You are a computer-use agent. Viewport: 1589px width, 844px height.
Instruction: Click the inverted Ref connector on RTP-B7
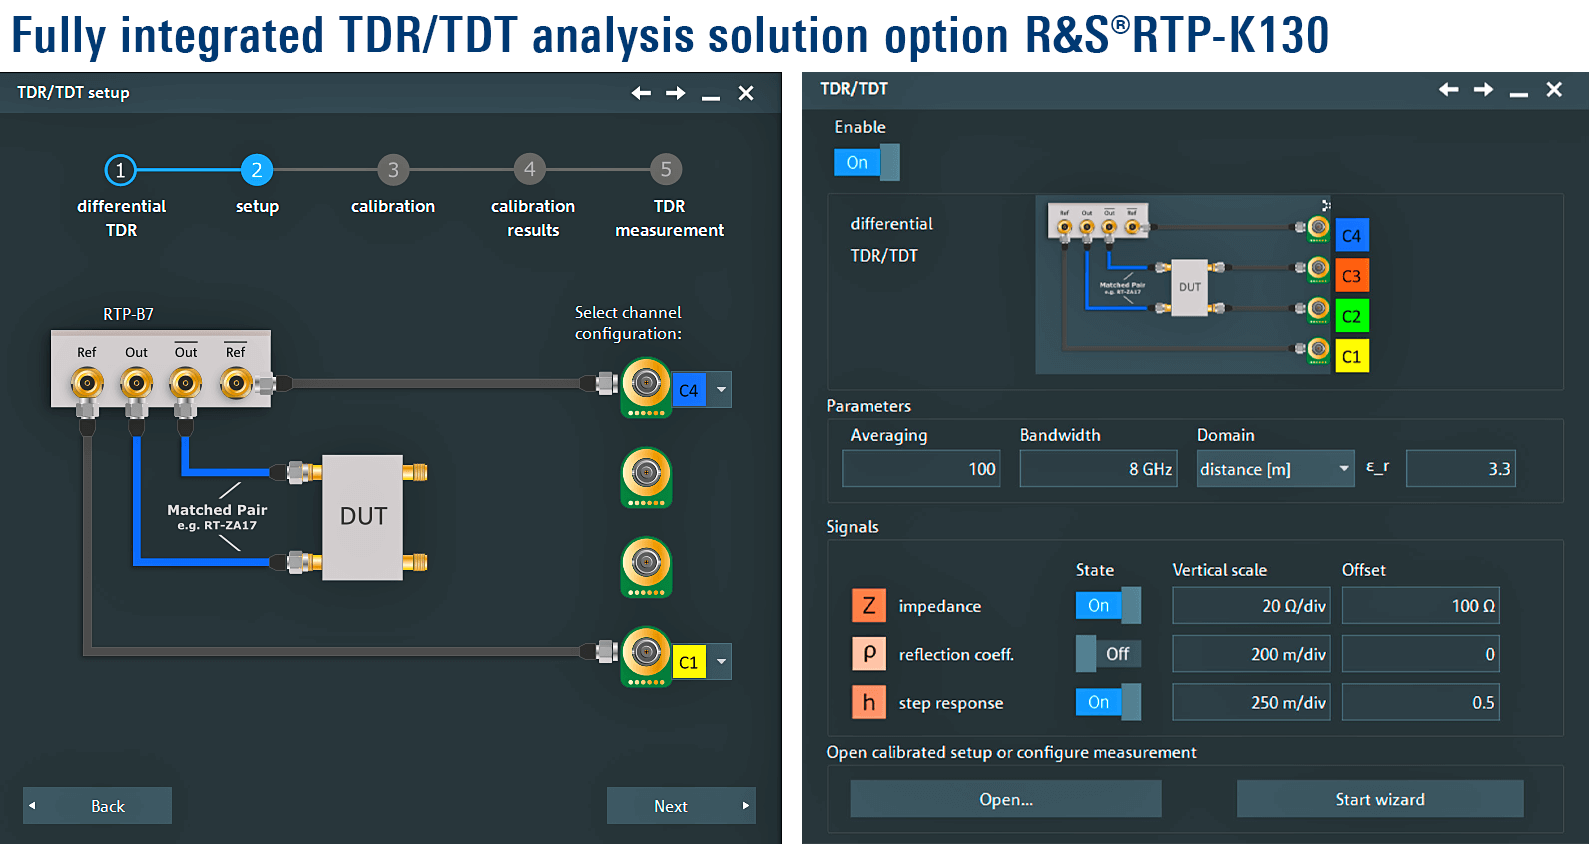click(x=236, y=382)
